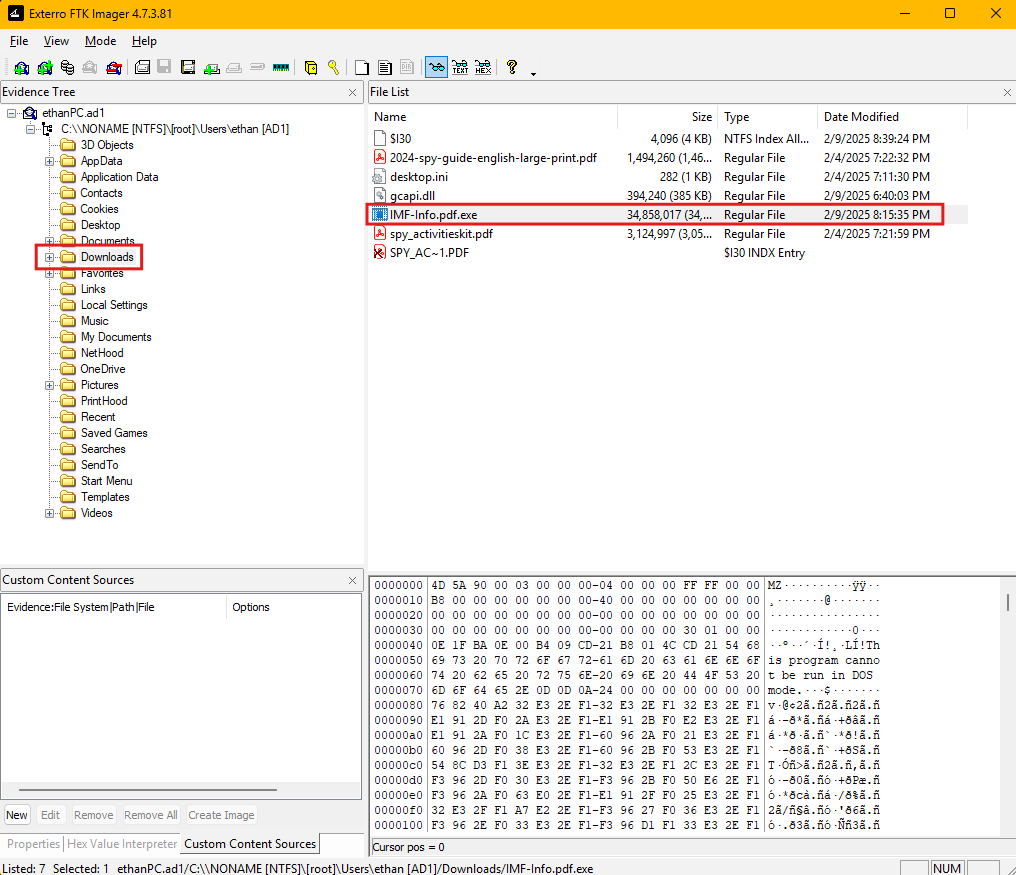Click the Capture Memory chip icon
Image resolution: width=1016 pixels, height=875 pixels.
pos(280,68)
